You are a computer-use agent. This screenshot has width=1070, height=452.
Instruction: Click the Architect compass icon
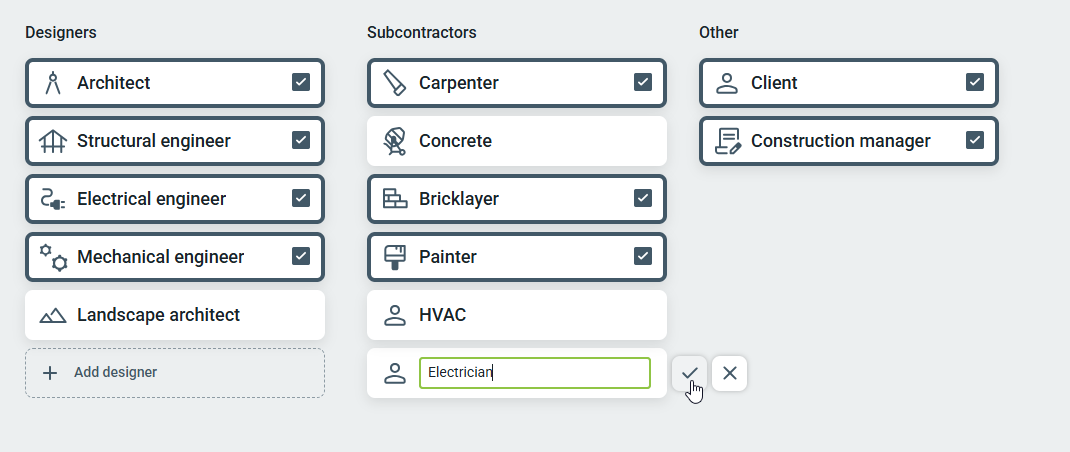coord(53,83)
